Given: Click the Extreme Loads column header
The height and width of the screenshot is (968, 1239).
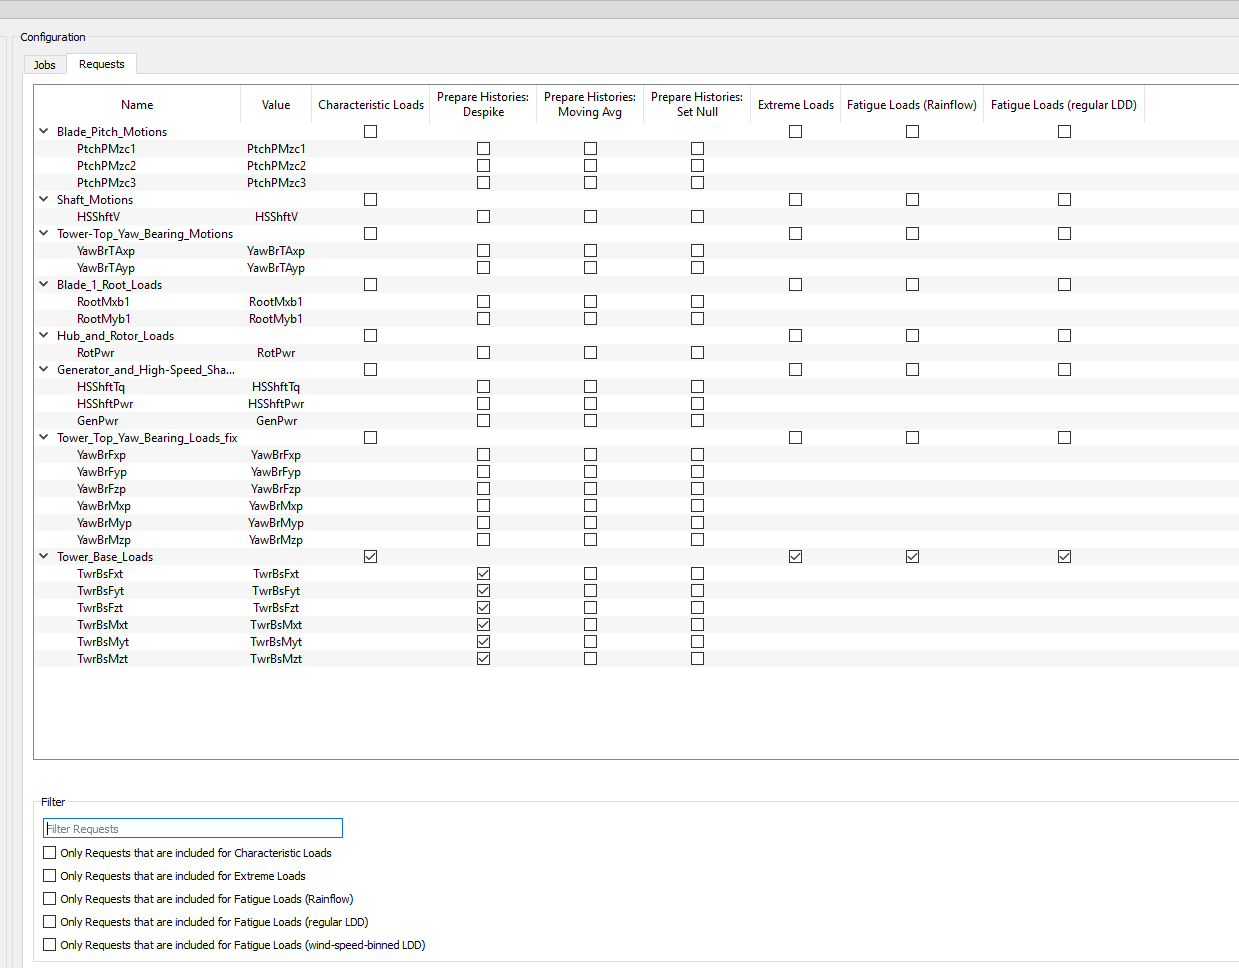Looking at the screenshot, I should (x=795, y=105).
